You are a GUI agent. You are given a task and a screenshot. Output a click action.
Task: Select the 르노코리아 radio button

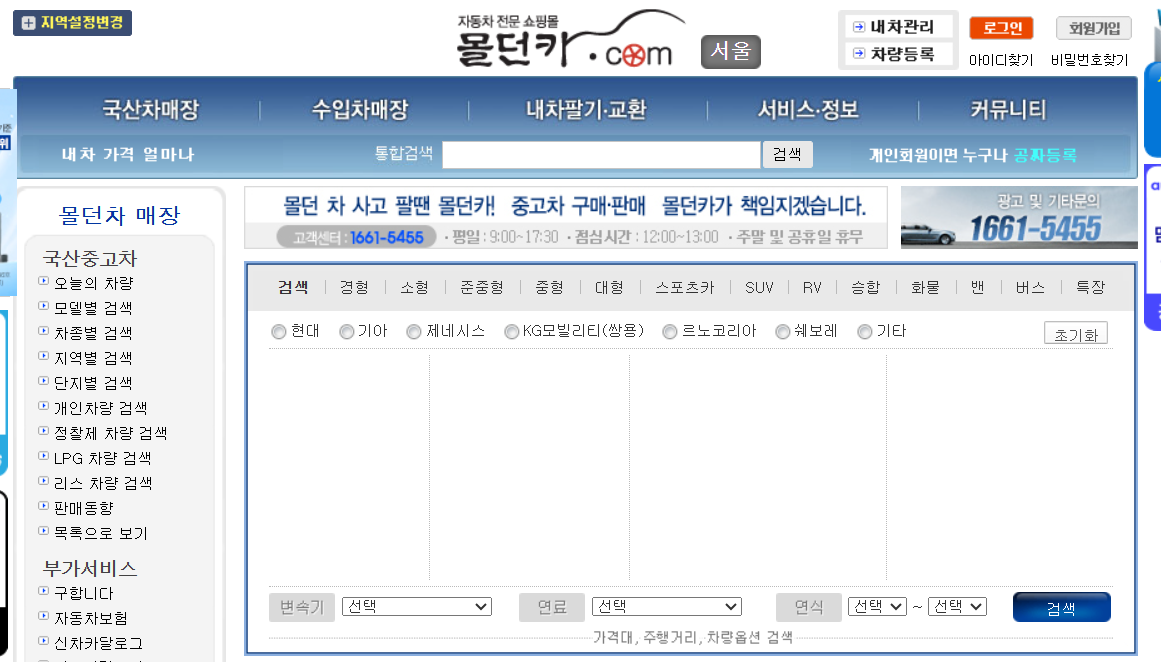[670, 332]
